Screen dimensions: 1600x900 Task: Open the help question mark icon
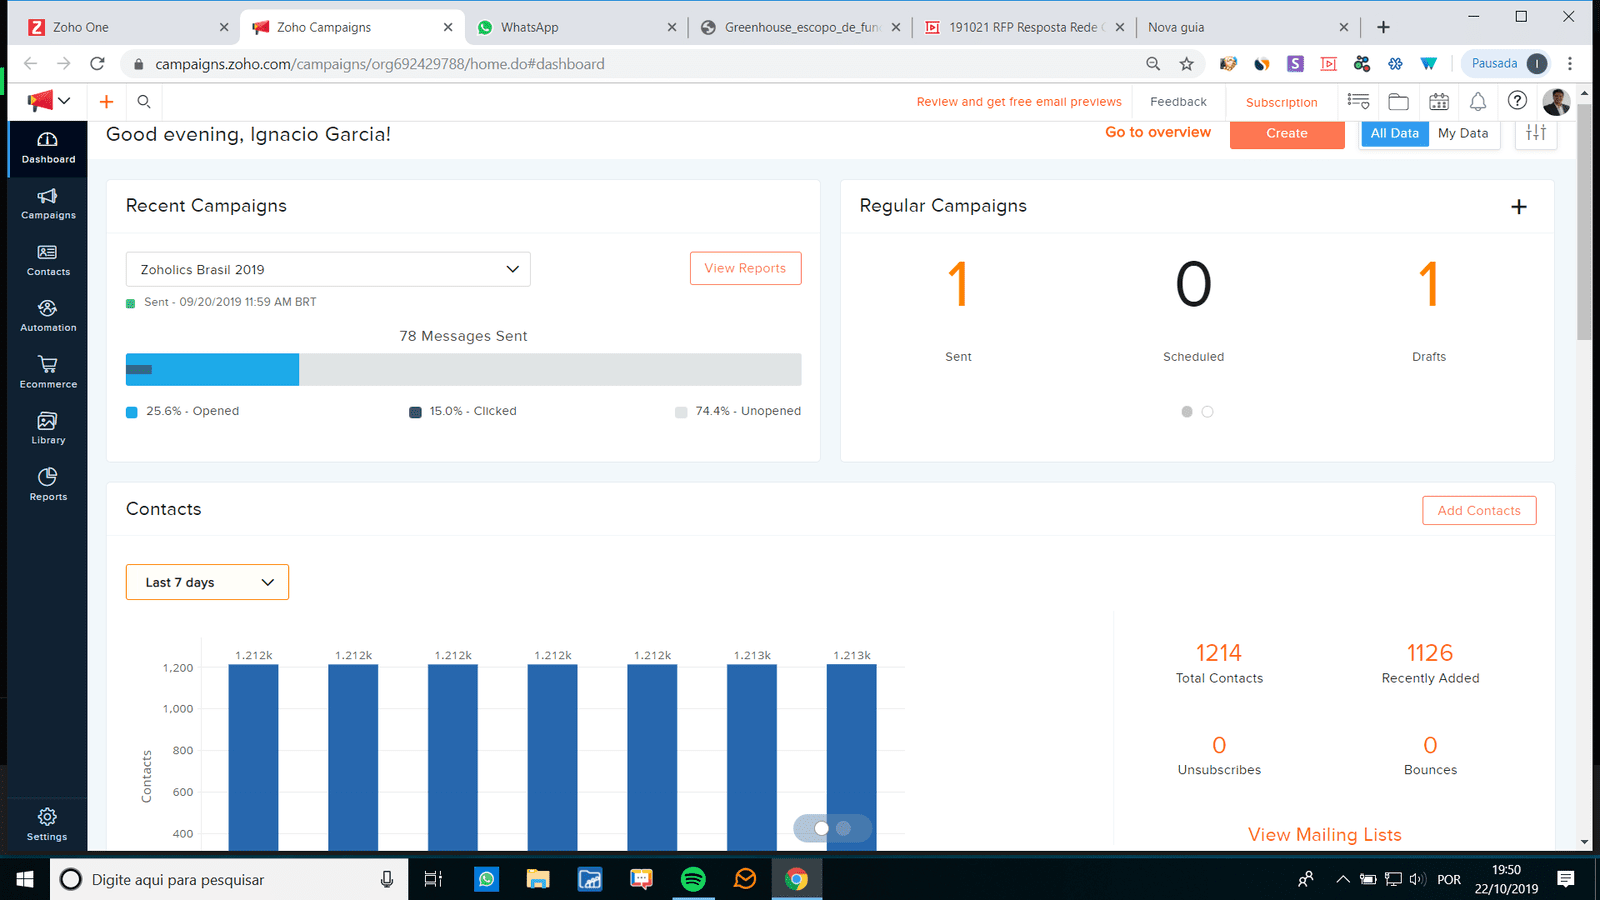tap(1517, 100)
